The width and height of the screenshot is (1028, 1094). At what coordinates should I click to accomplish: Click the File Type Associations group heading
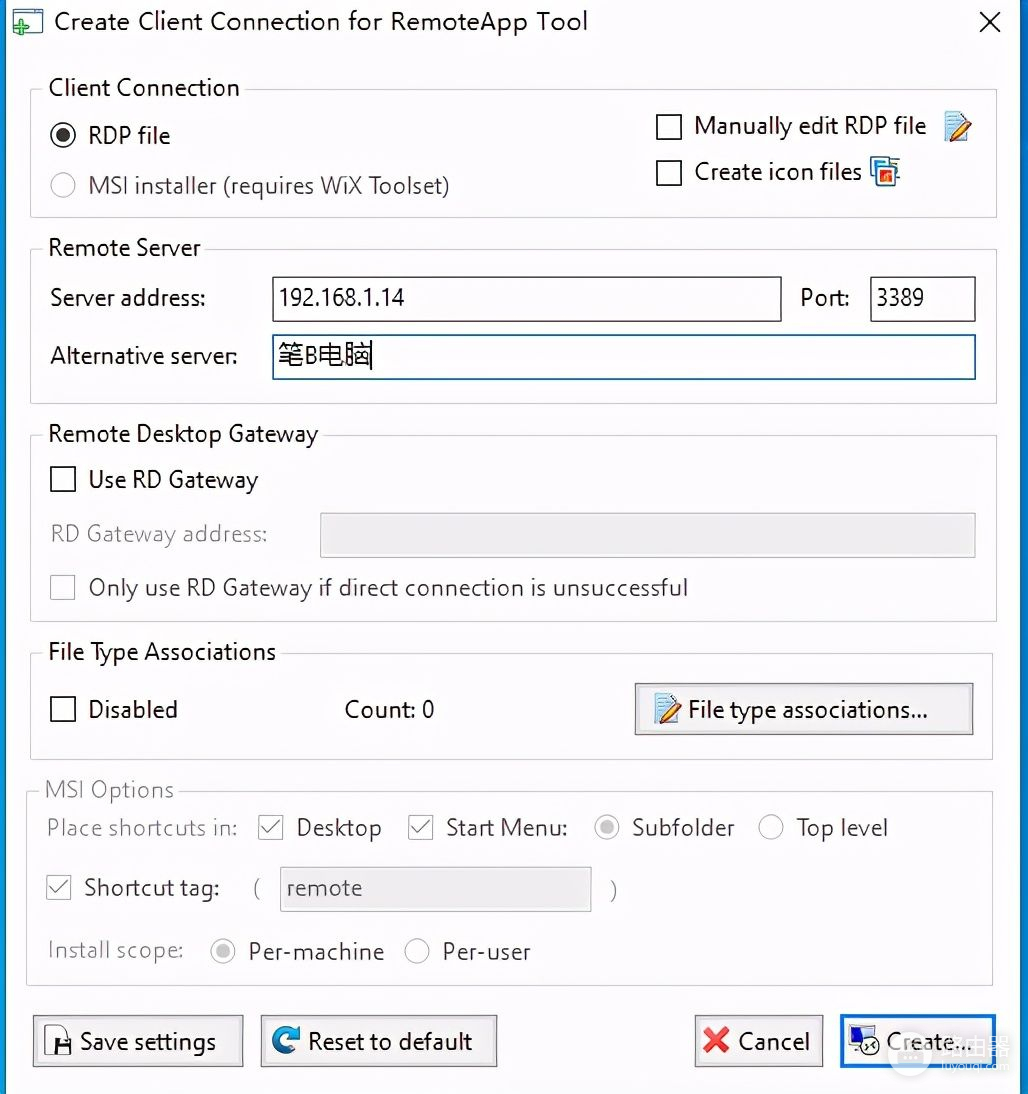[x=162, y=652]
